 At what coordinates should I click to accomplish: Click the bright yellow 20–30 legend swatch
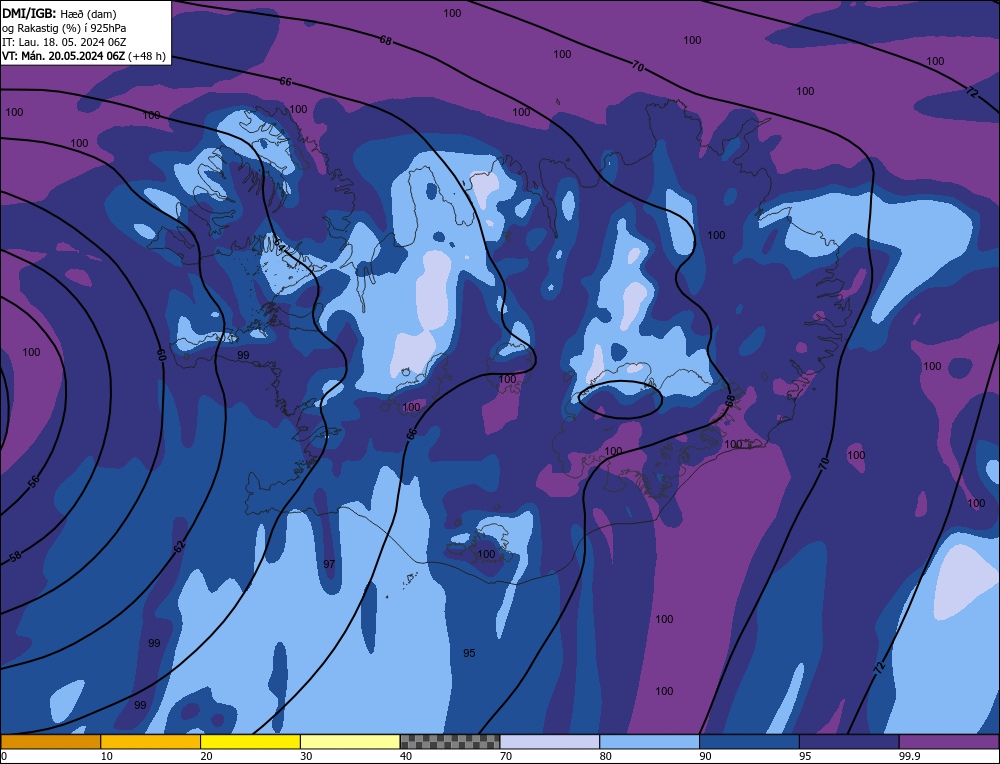tap(250, 742)
